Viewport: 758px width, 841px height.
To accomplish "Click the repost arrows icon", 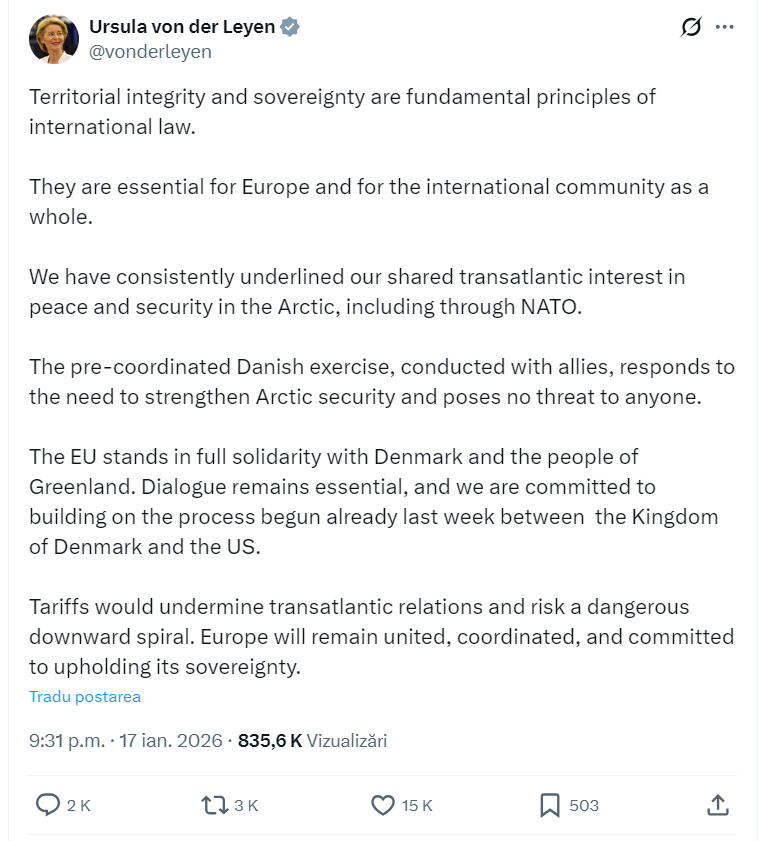I will (214, 805).
